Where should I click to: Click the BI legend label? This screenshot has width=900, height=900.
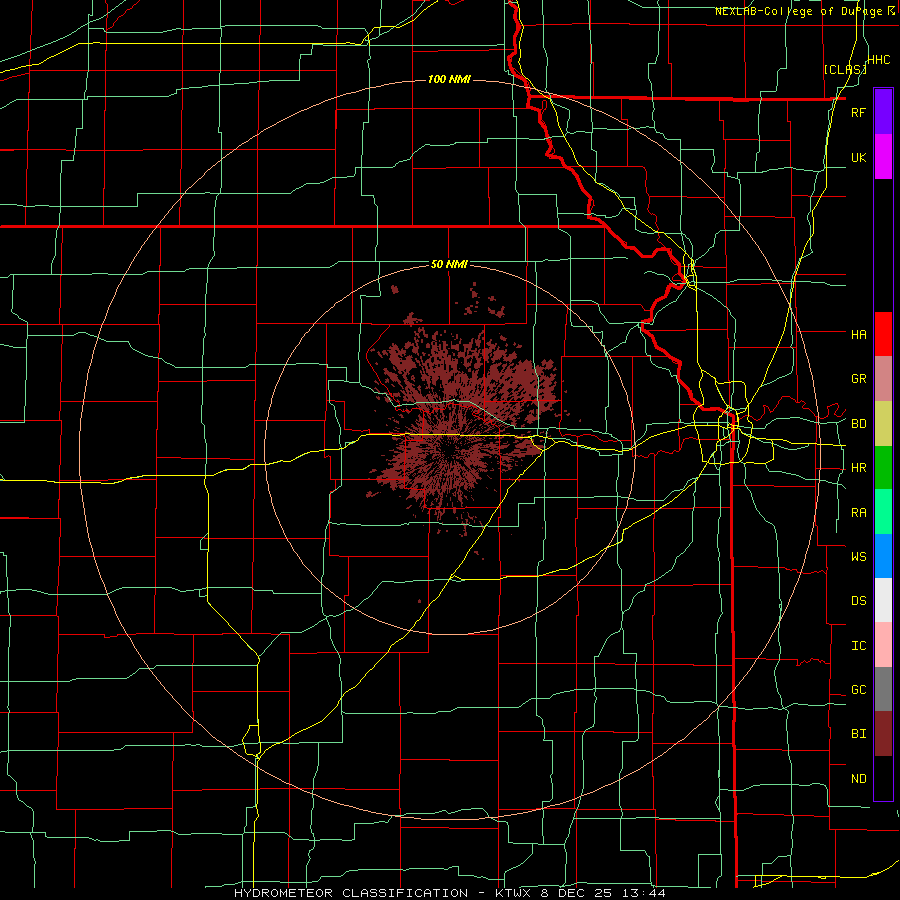pos(858,734)
